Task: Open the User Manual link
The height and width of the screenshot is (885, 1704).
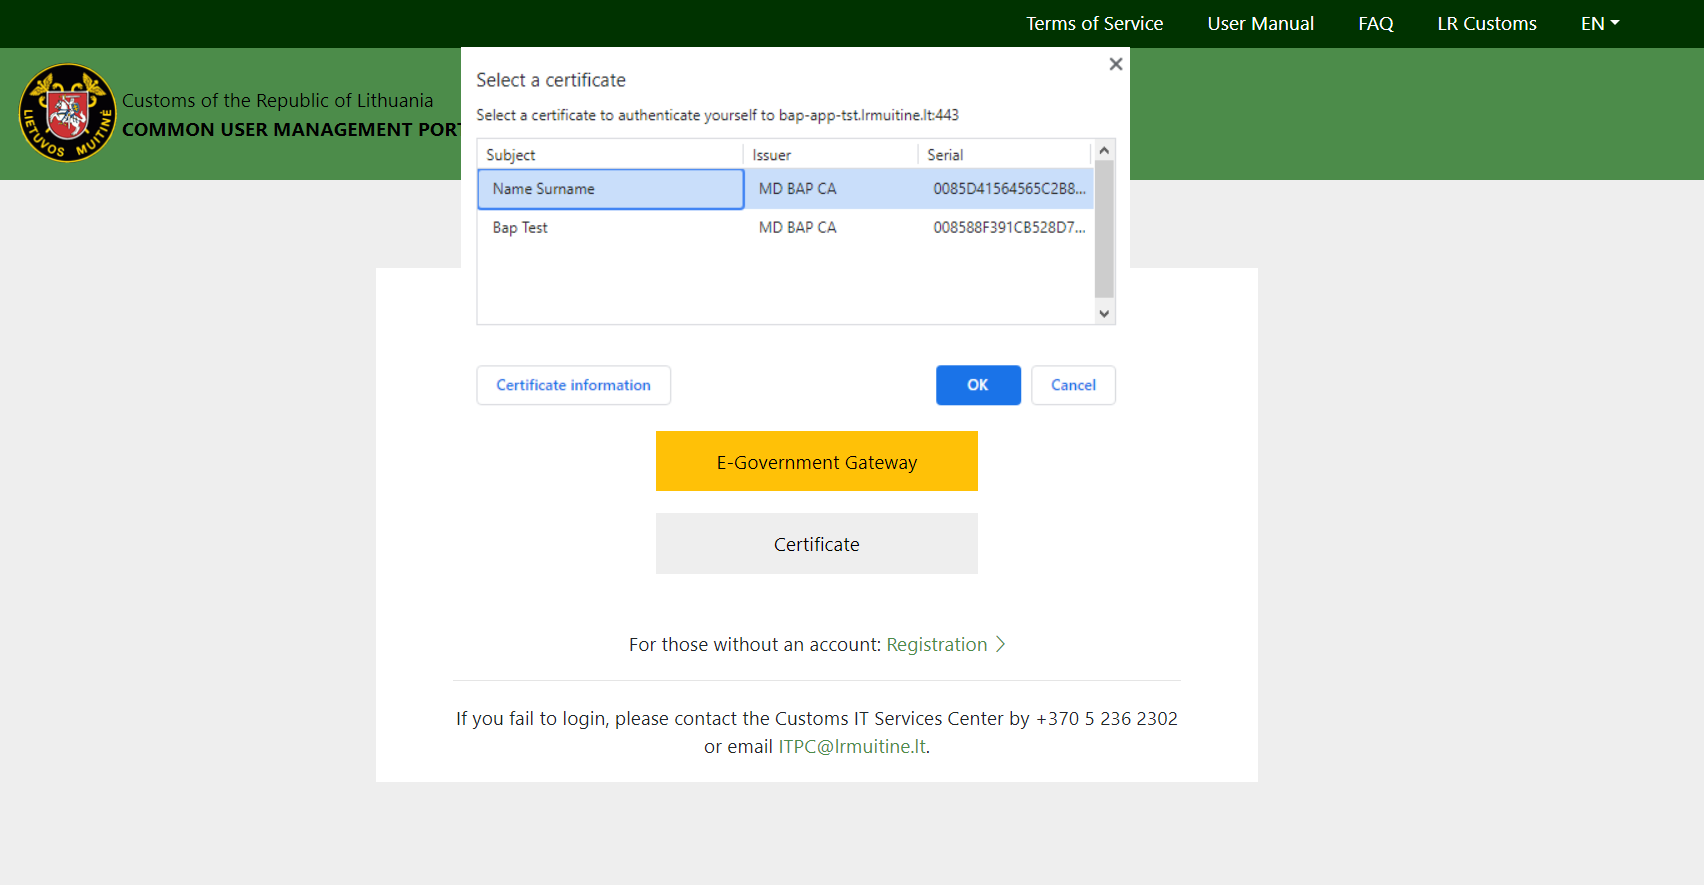Action: [1260, 23]
